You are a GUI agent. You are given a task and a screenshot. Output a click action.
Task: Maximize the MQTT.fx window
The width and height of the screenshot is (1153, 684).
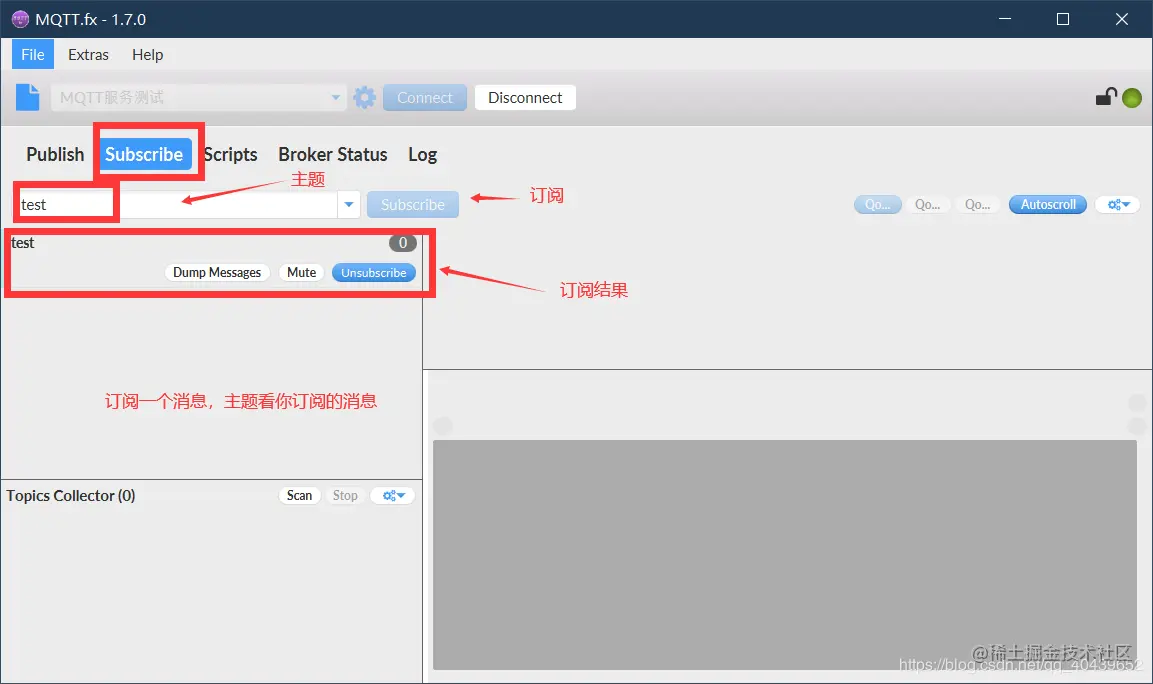pyautogui.click(x=1063, y=19)
